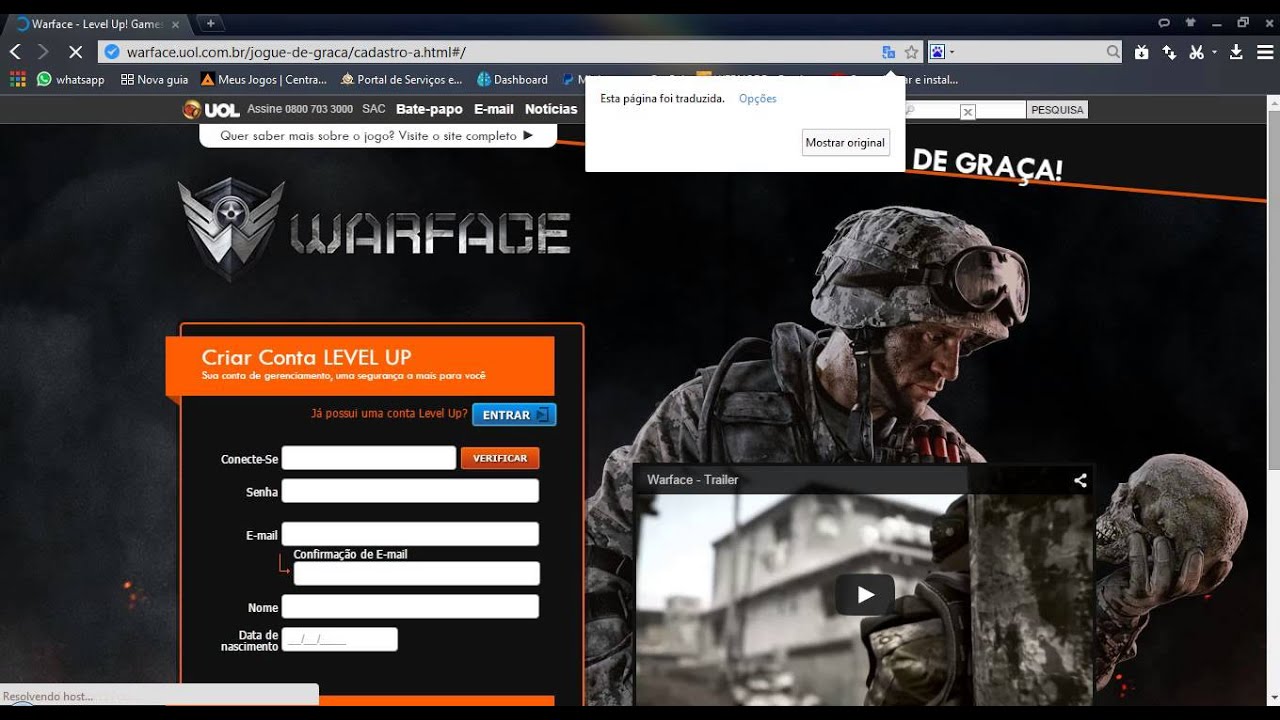The image size is (1280, 720).
Task: Open the apps grid in bookmarks bar
Action: tap(17, 79)
